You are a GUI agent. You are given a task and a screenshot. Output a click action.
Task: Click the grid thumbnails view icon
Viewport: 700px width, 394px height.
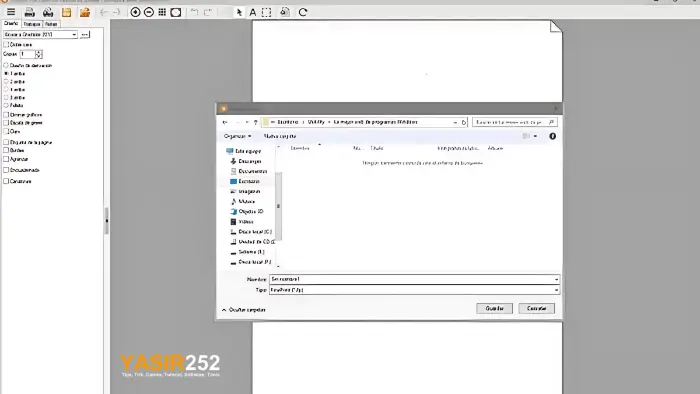coord(162,12)
